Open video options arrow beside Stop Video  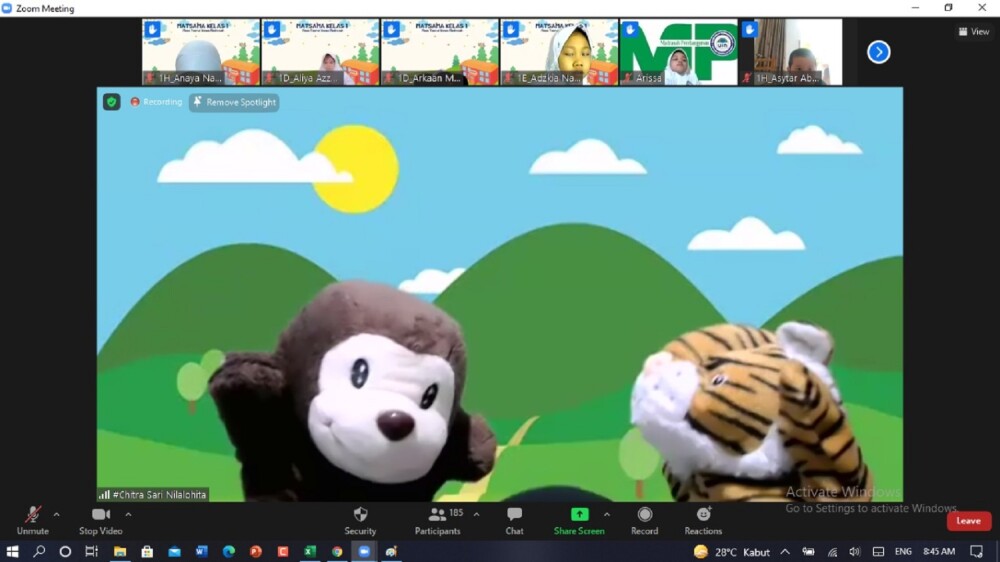(128, 514)
